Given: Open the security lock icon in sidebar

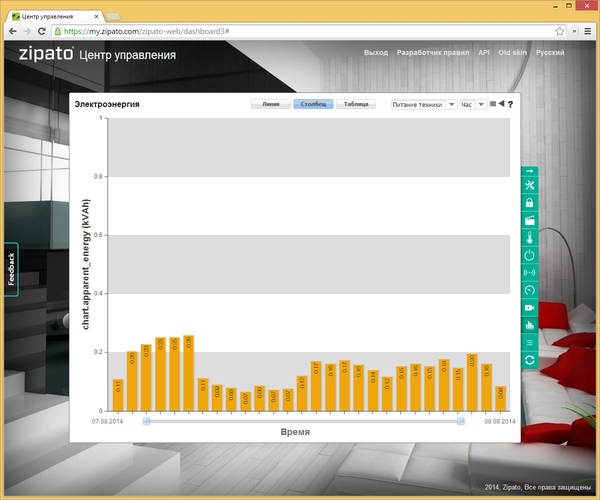Looking at the screenshot, I should (x=530, y=203).
